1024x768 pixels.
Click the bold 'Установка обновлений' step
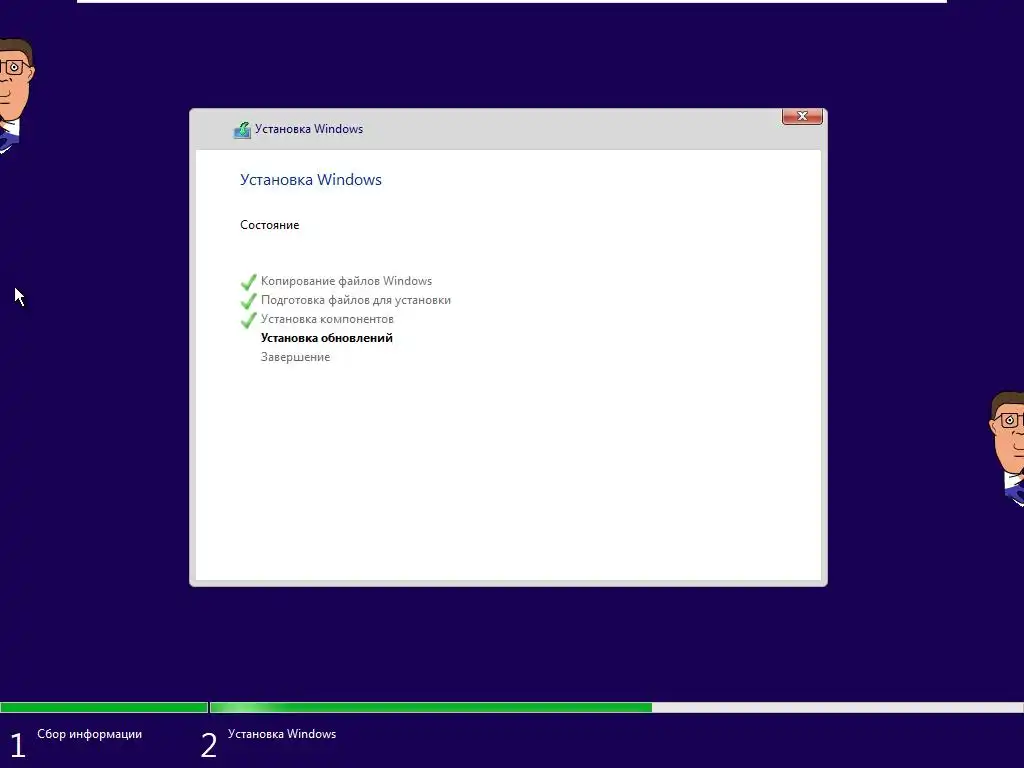coord(327,338)
